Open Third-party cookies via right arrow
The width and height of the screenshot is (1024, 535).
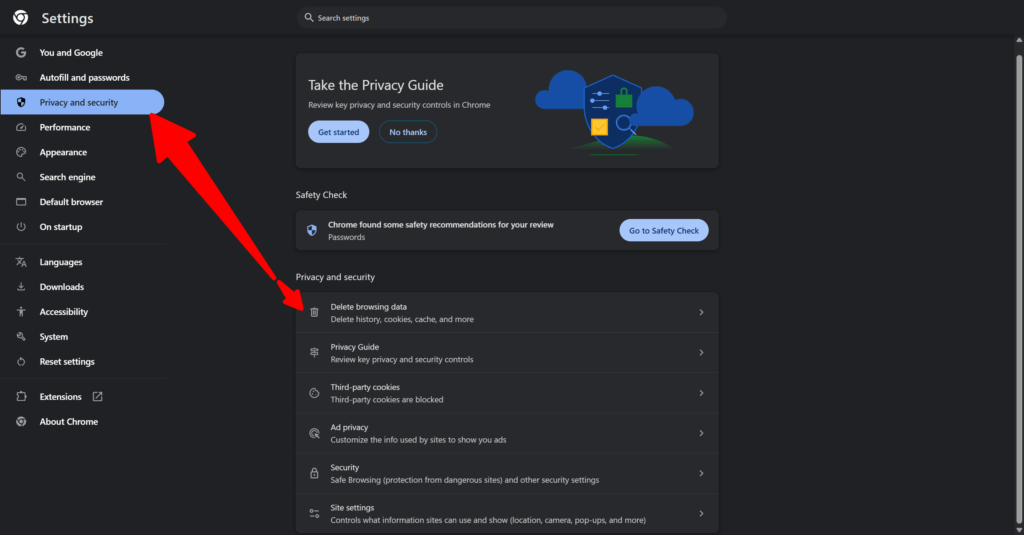tap(701, 393)
